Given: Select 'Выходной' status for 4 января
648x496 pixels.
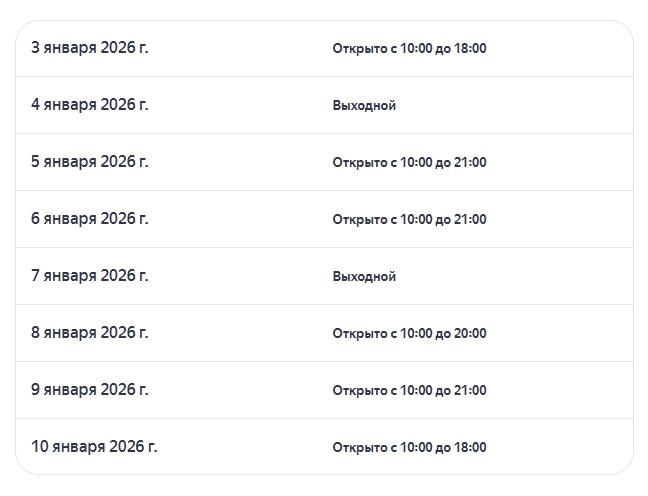Looking at the screenshot, I should click(x=364, y=105).
